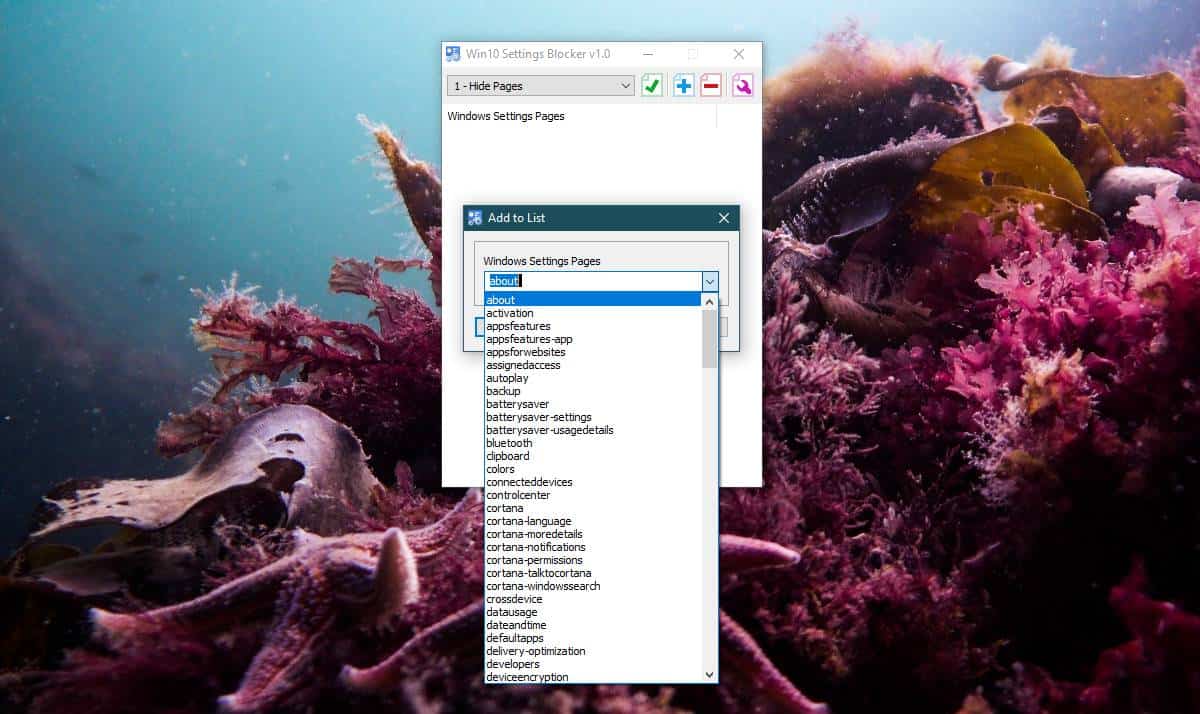Click the Add to List dialog title icon
Image resolution: width=1200 pixels, height=714 pixels.
(x=475, y=218)
